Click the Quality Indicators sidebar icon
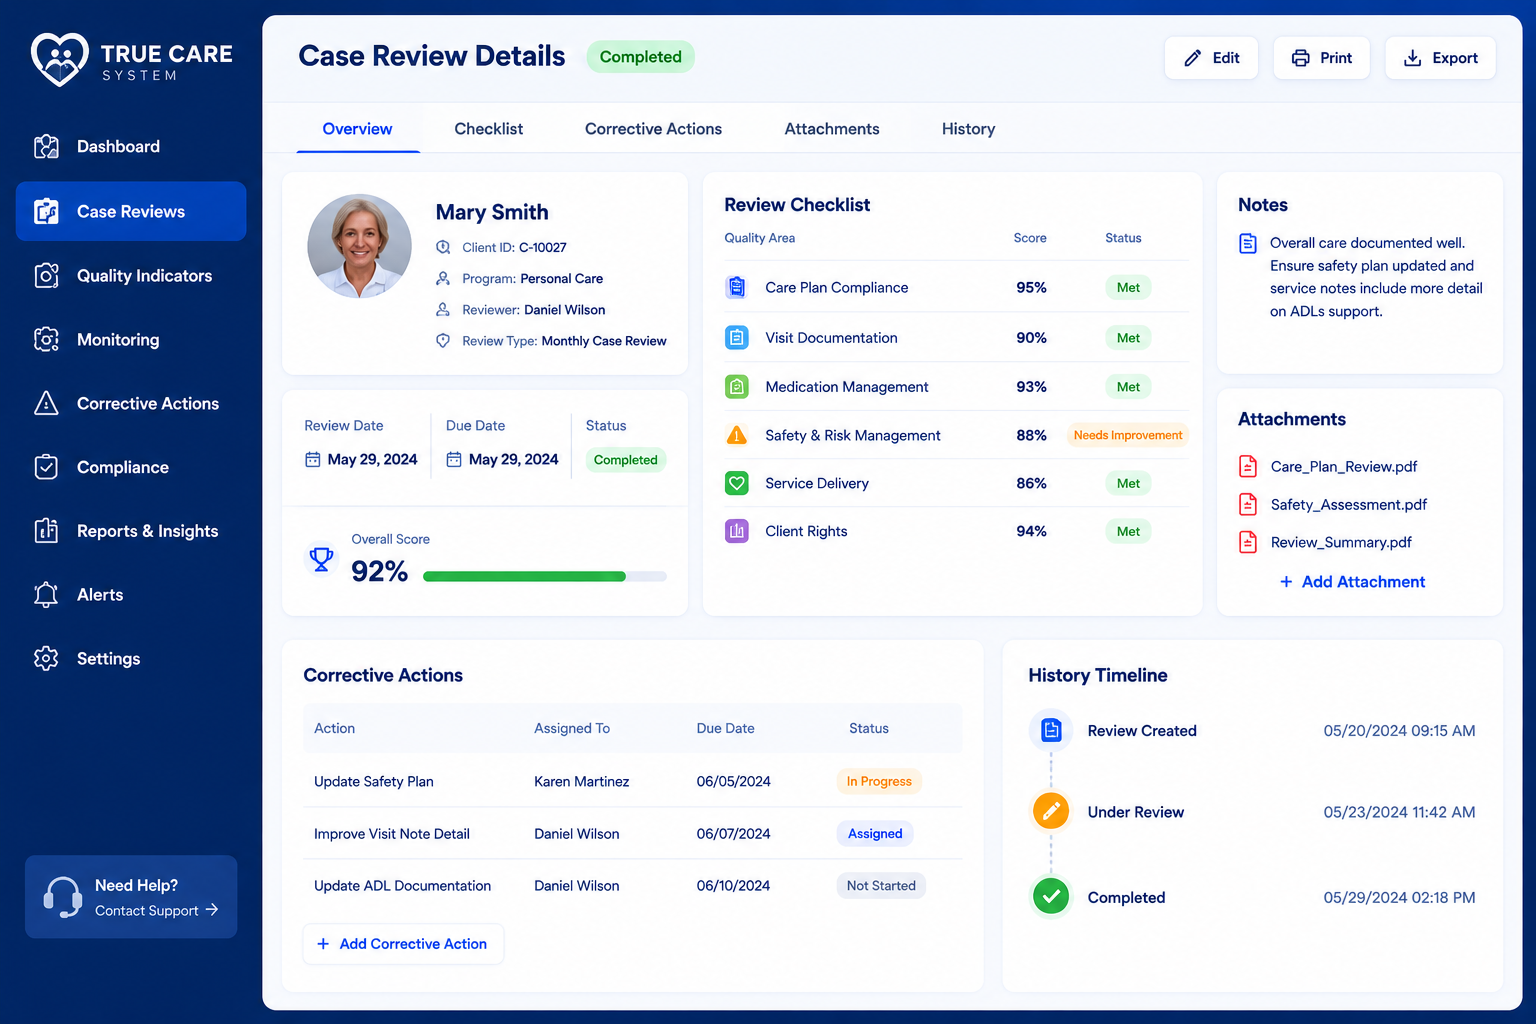 [x=46, y=276]
